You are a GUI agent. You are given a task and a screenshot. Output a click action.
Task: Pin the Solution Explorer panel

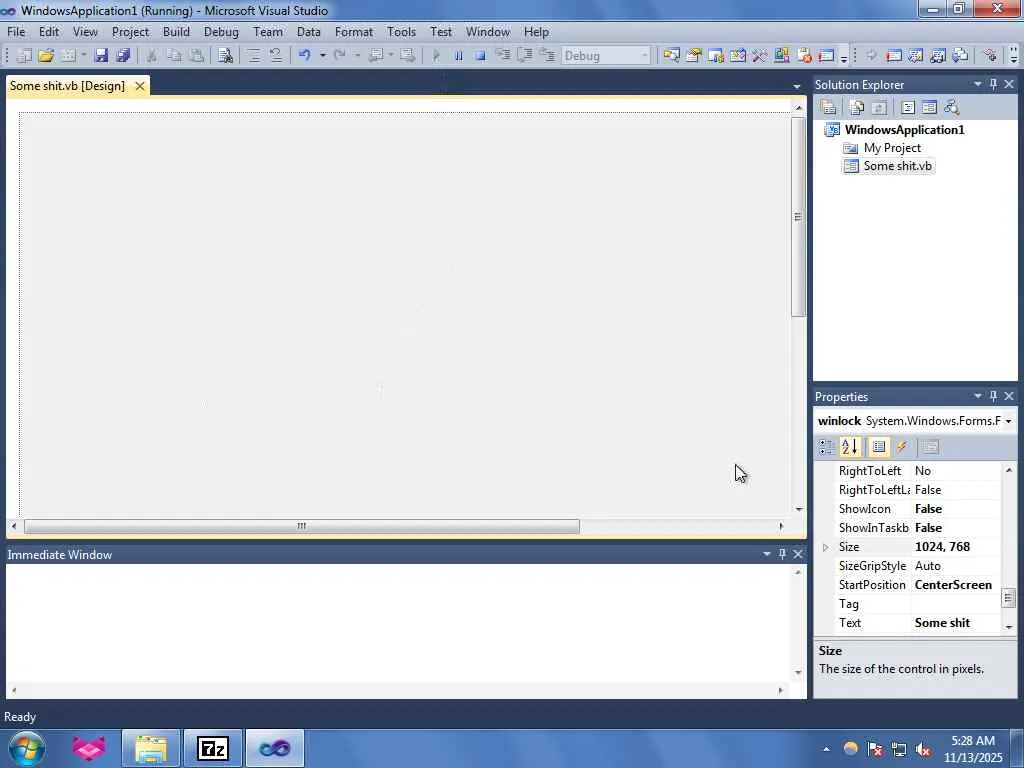point(993,84)
